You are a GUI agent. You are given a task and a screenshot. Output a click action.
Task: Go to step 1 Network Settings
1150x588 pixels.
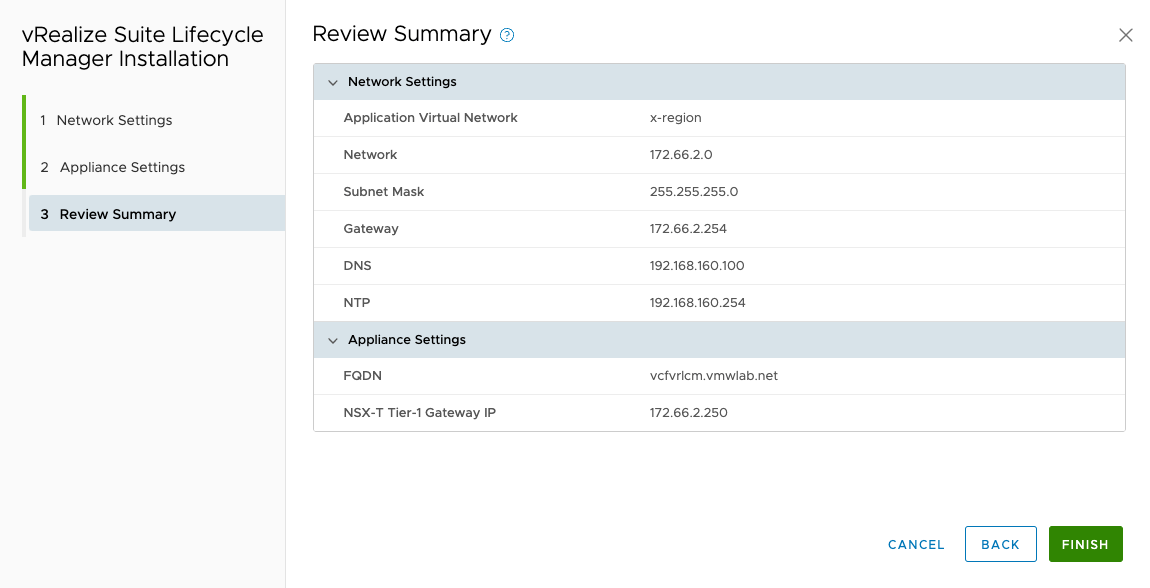106,120
